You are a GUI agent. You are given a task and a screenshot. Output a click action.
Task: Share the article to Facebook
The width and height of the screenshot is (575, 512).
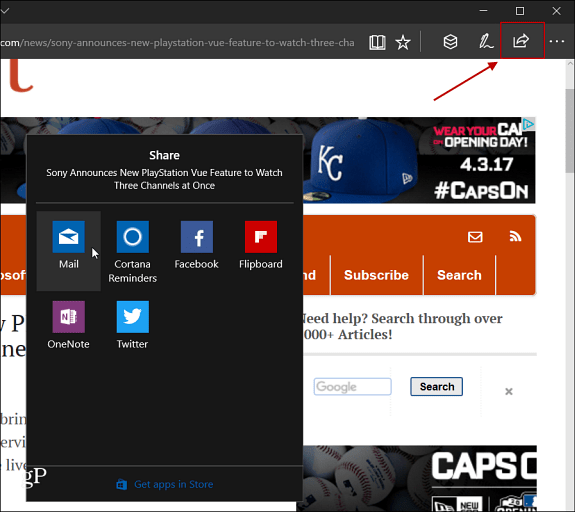pyautogui.click(x=197, y=245)
